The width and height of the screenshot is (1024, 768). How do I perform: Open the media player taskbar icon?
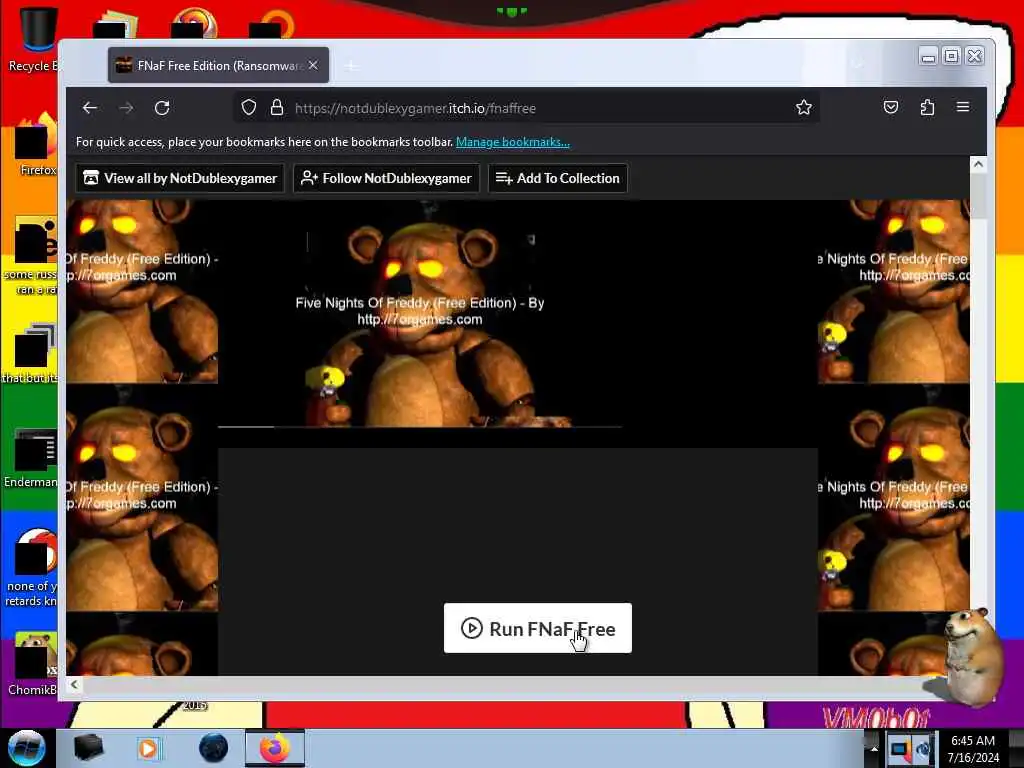148,748
